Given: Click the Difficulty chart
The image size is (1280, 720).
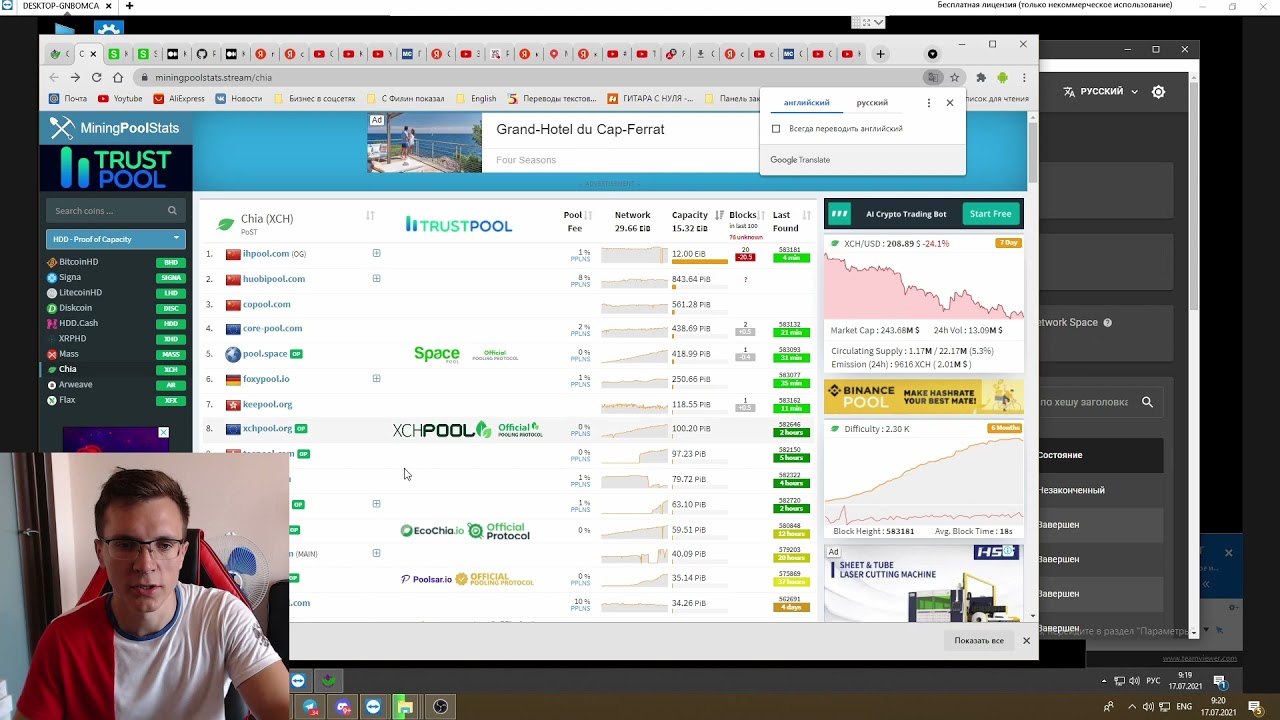Looking at the screenshot, I should pos(923,480).
